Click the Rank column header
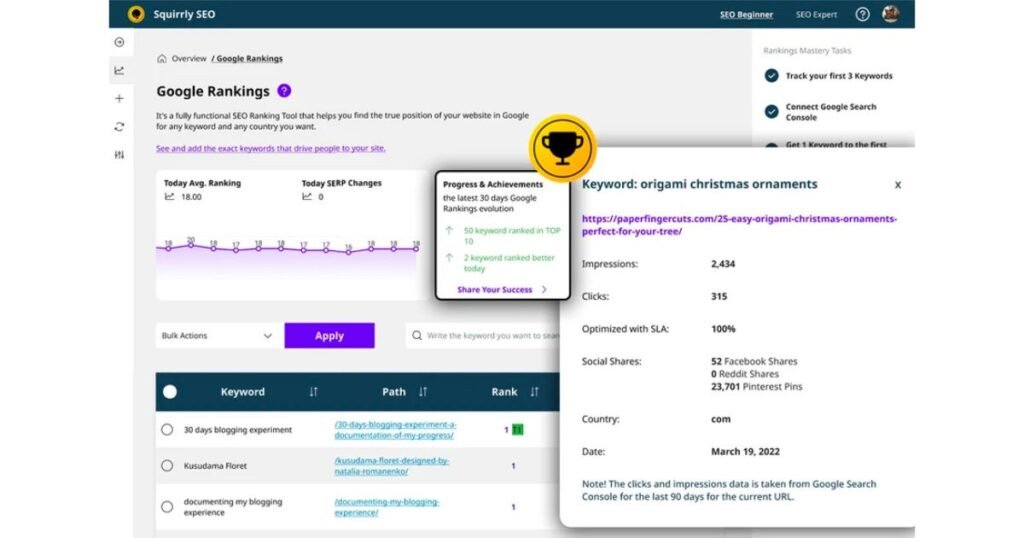 coord(504,392)
